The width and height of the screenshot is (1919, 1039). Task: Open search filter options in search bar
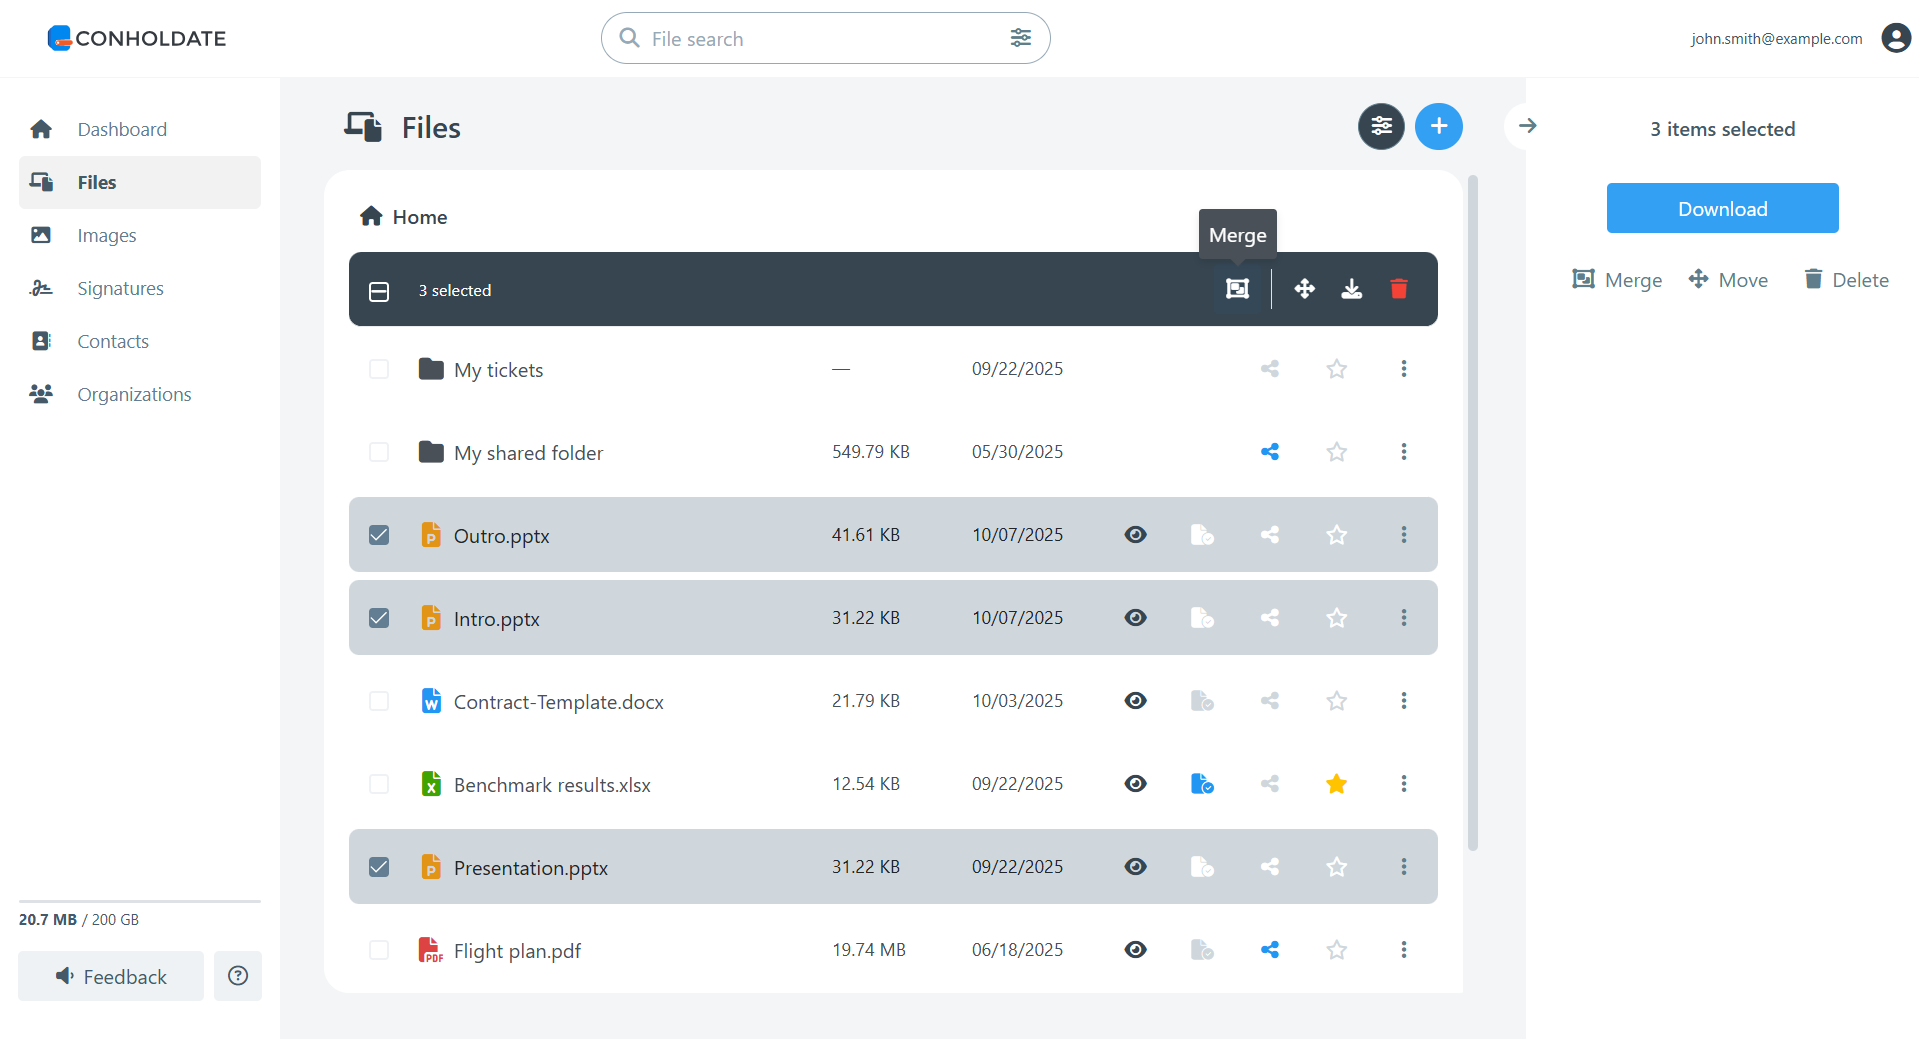[1020, 38]
